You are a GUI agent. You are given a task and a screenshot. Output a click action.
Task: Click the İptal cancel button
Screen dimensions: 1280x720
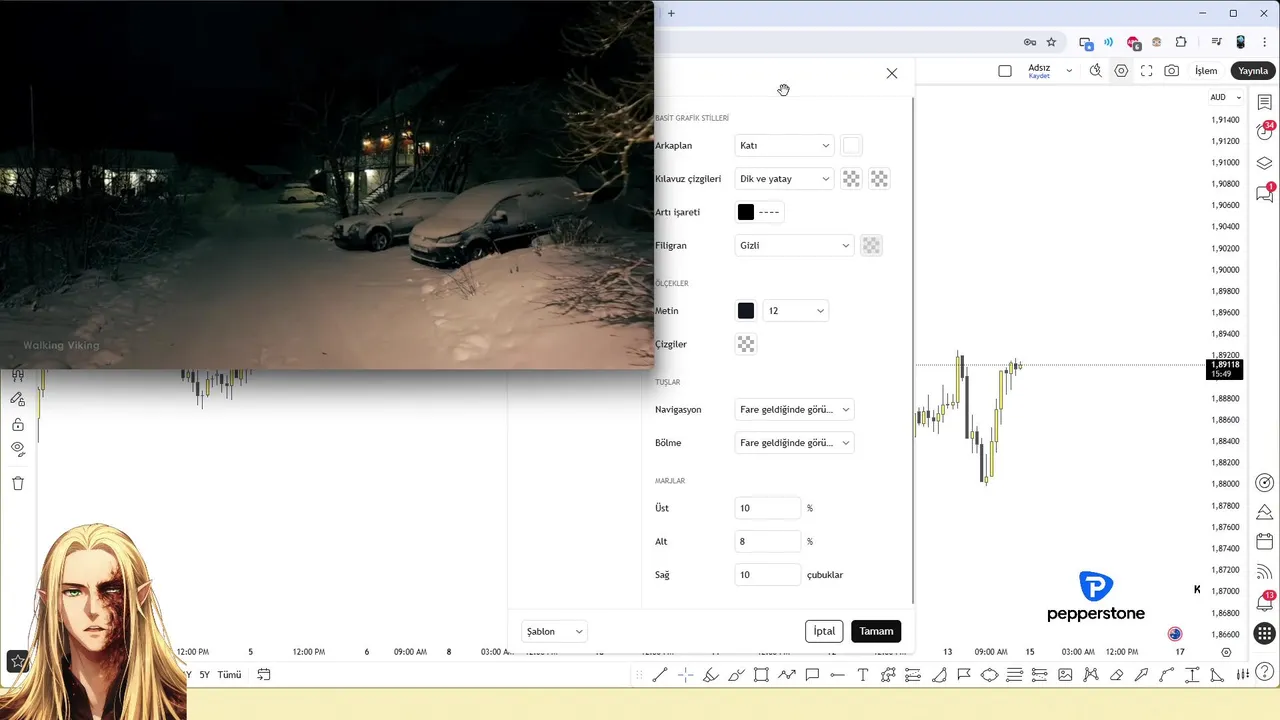tap(824, 632)
